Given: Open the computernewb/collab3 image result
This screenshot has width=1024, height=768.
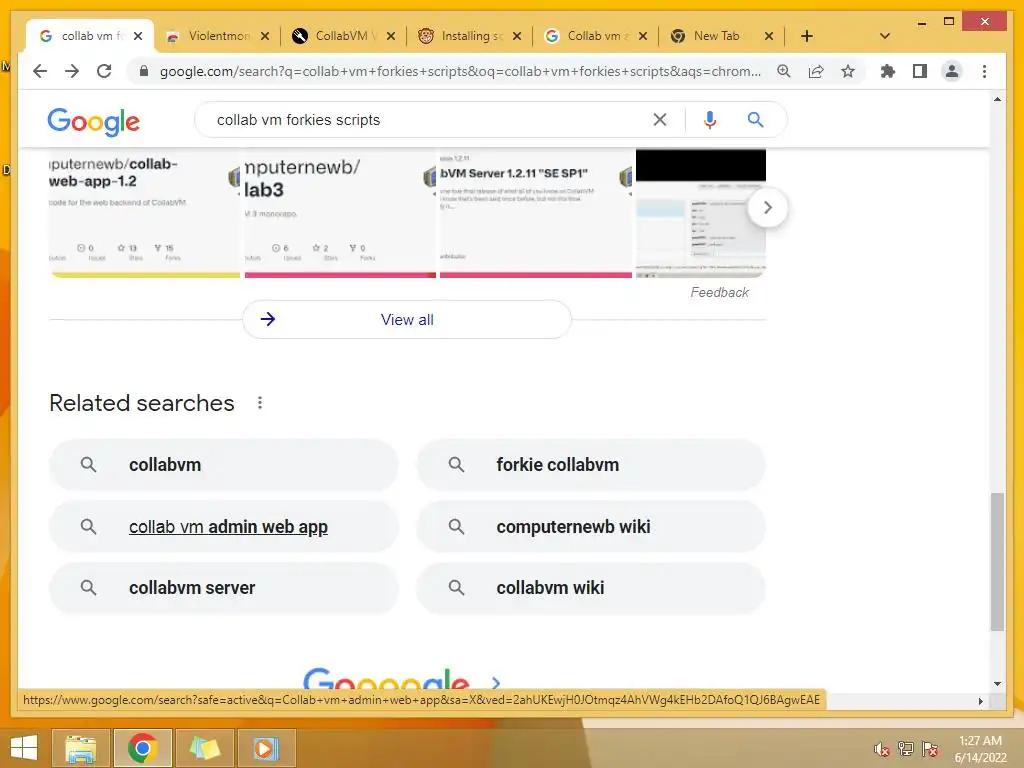Looking at the screenshot, I should [x=340, y=213].
